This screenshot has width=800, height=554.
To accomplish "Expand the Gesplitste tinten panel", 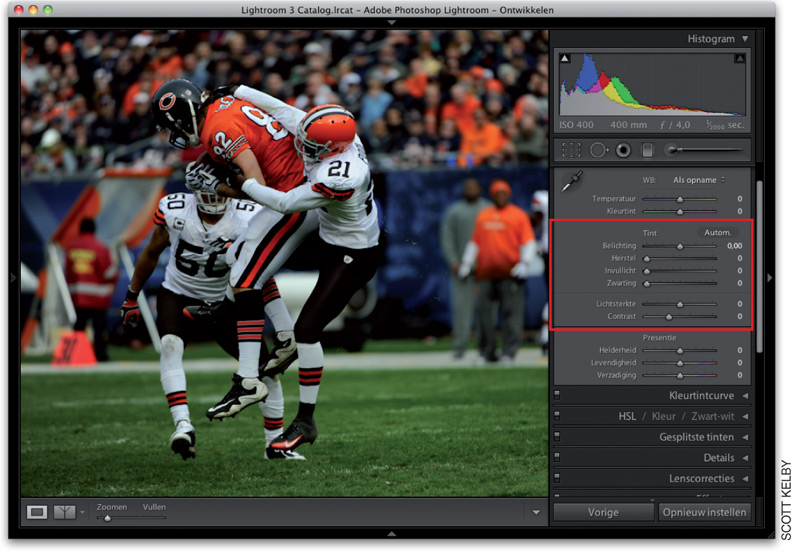I will (745, 437).
